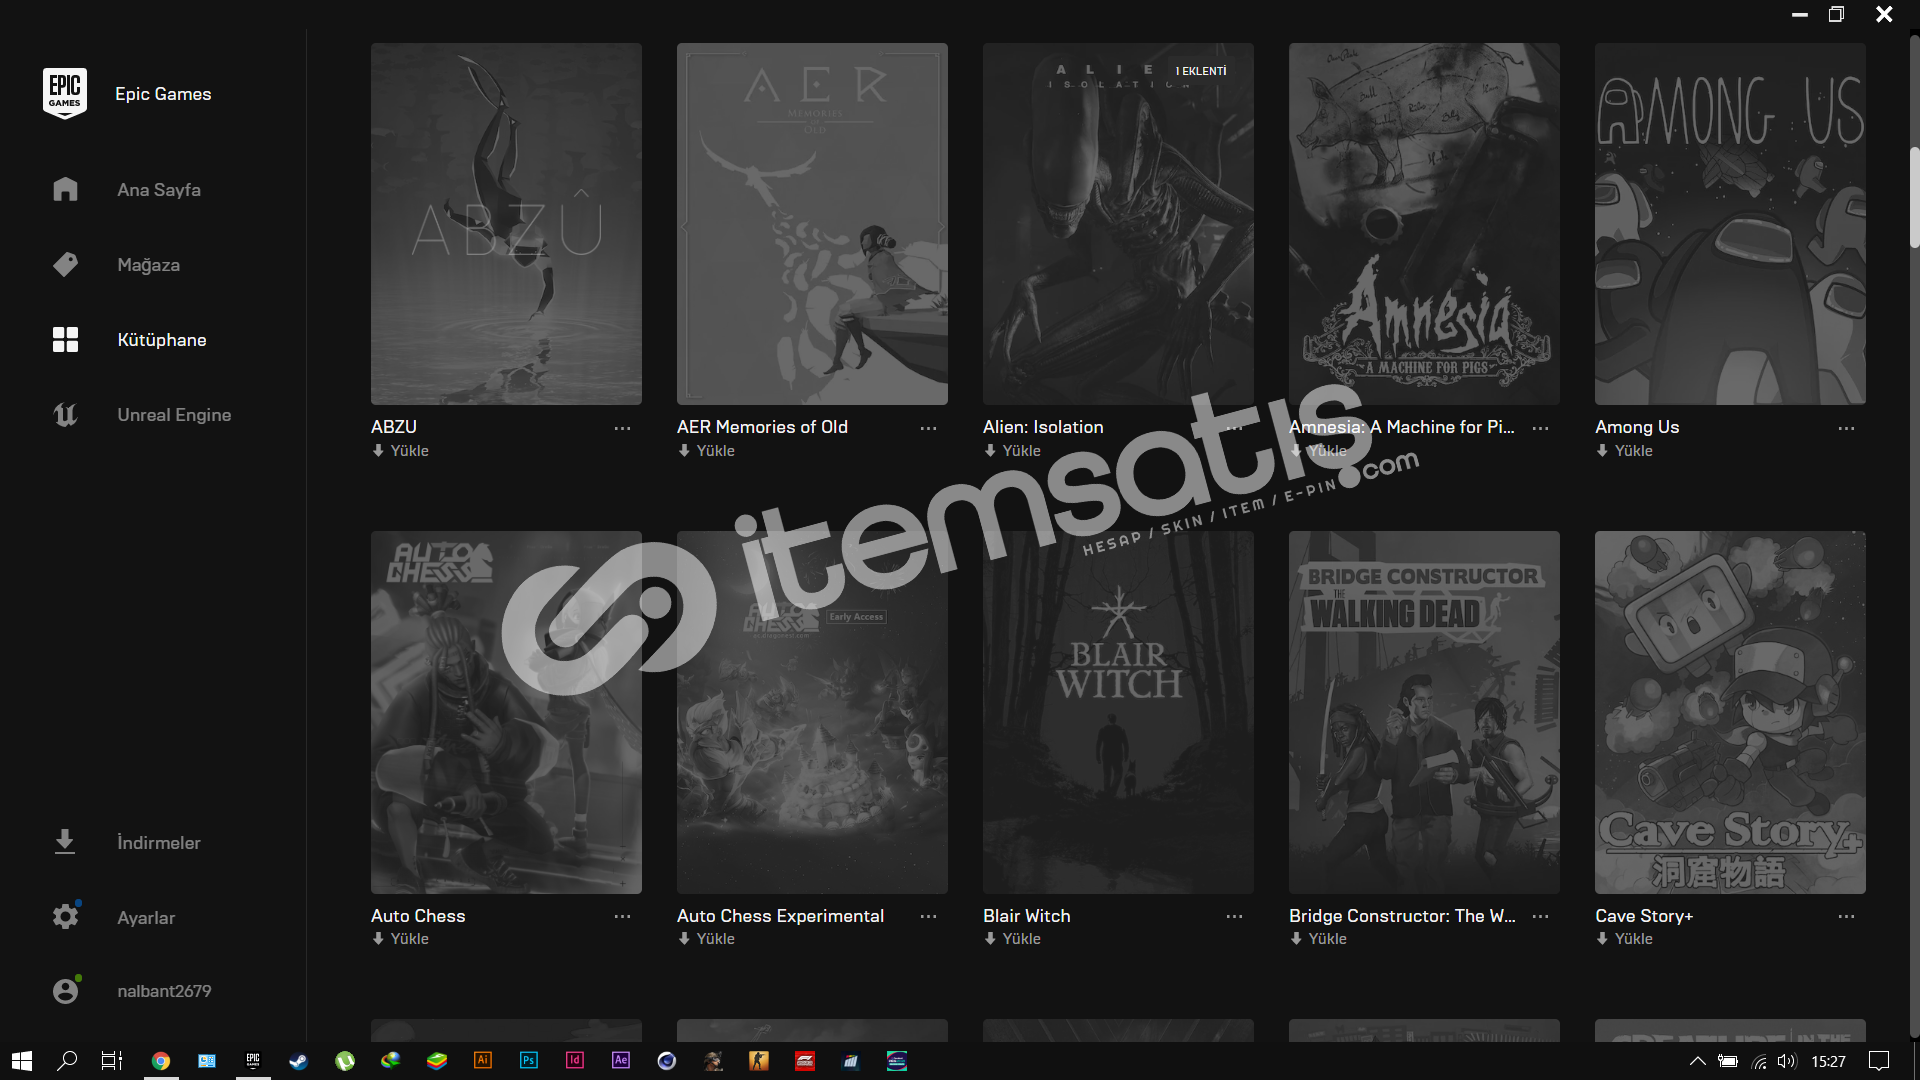Click the nalbant2679 account avatar icon
Image resolution: width=1920 pixels, height=1080 pixels.
[65, 990]
